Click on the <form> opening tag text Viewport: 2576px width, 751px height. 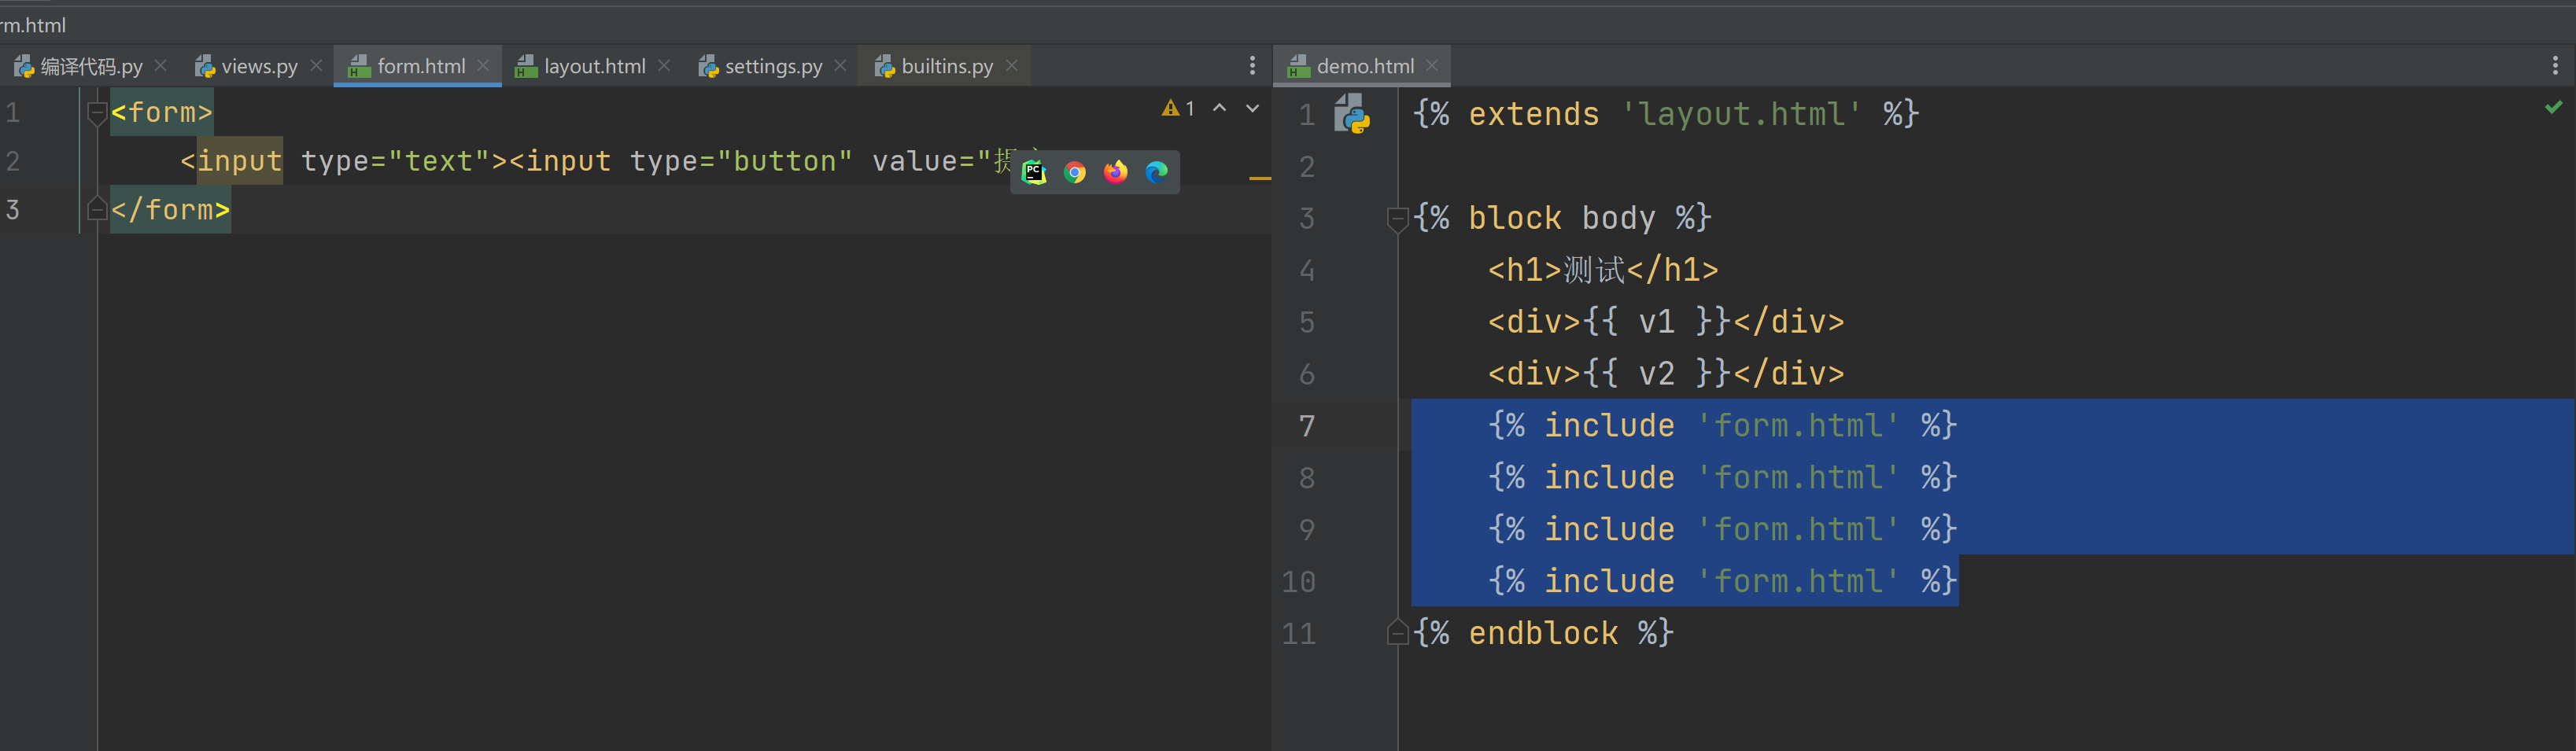click(x=161, y=112)
